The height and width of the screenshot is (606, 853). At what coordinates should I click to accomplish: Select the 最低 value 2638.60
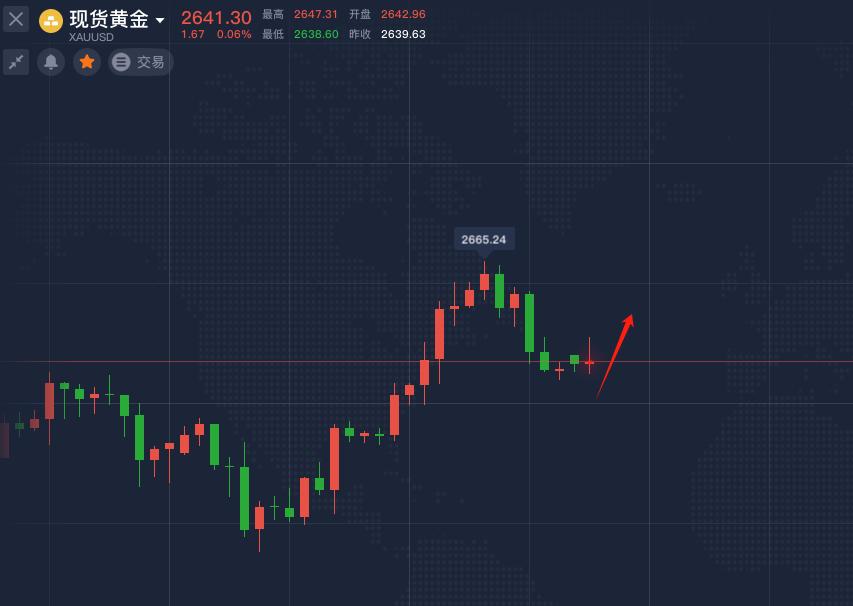click(x=316, y=34)
